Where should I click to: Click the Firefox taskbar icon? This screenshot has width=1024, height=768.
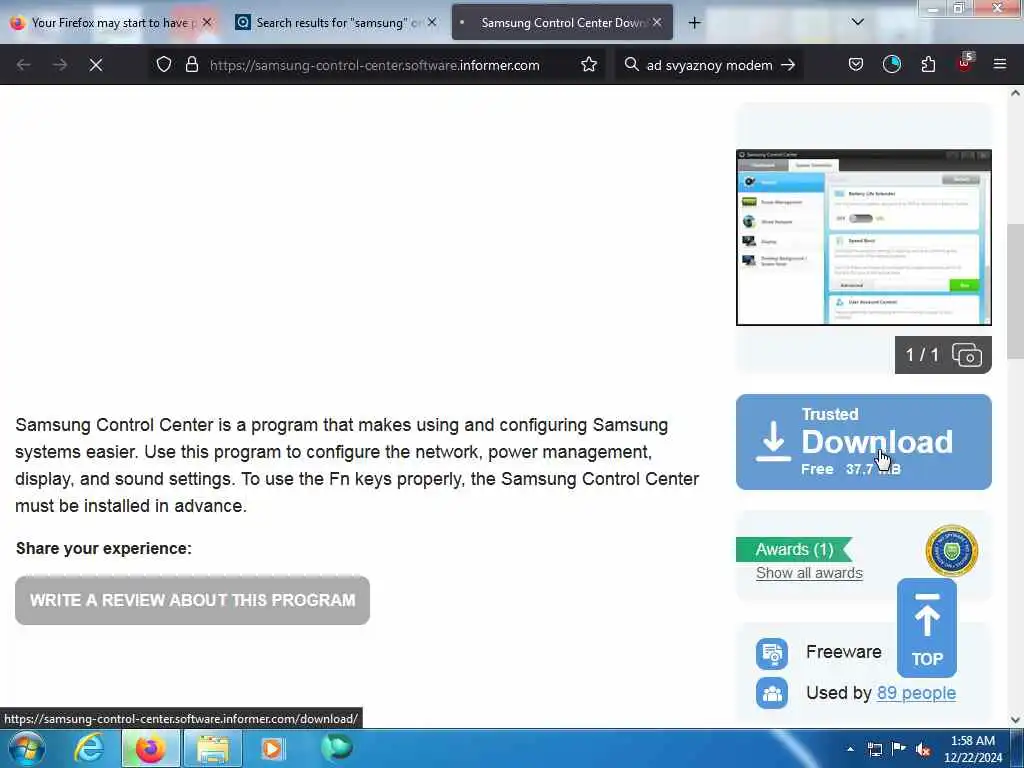pyautogui.click(x=150, y=748)
